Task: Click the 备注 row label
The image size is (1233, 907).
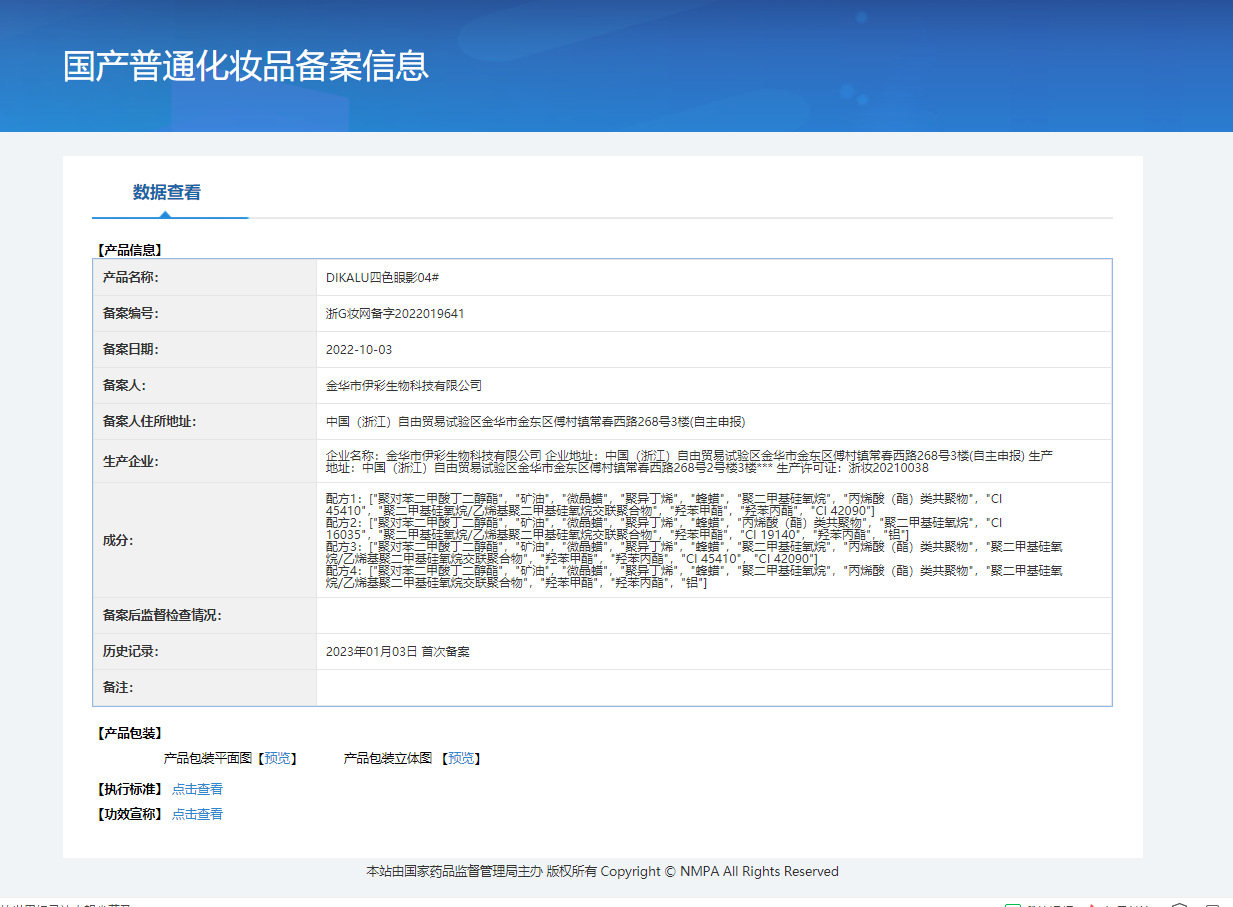Action: click(x=118, y=687)
